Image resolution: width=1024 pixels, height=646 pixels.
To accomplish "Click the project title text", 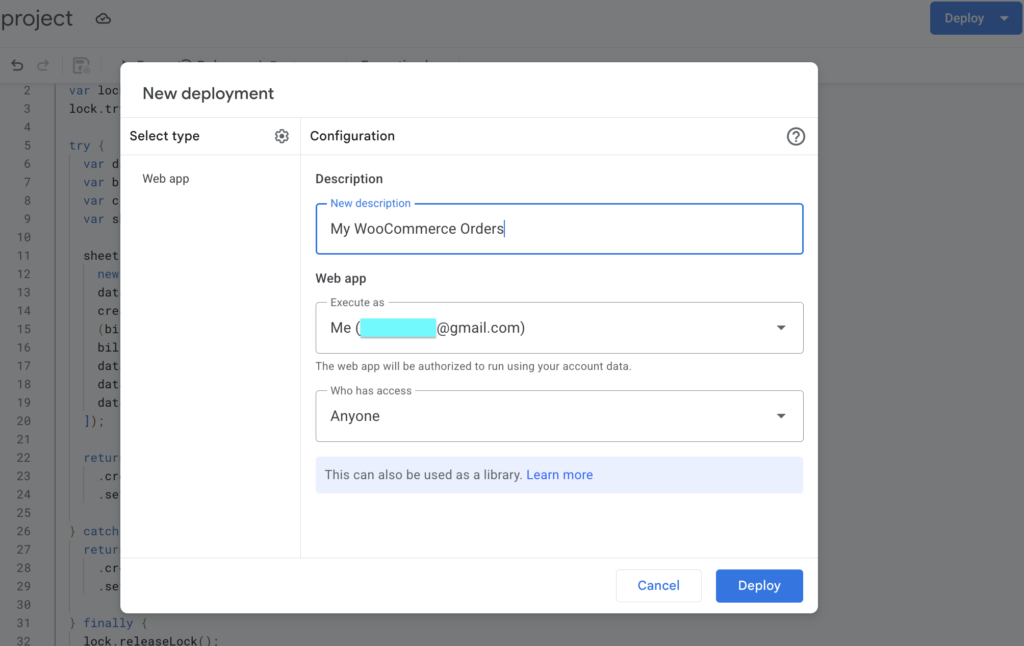I will [37, 19].
